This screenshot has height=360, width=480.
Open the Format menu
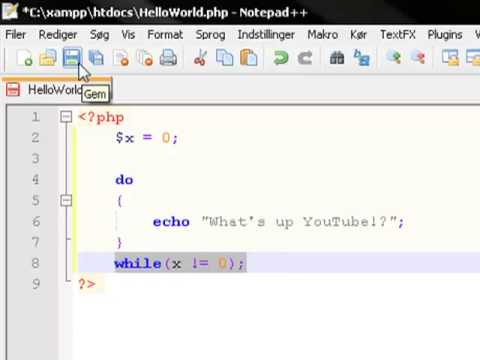point(165,35)
